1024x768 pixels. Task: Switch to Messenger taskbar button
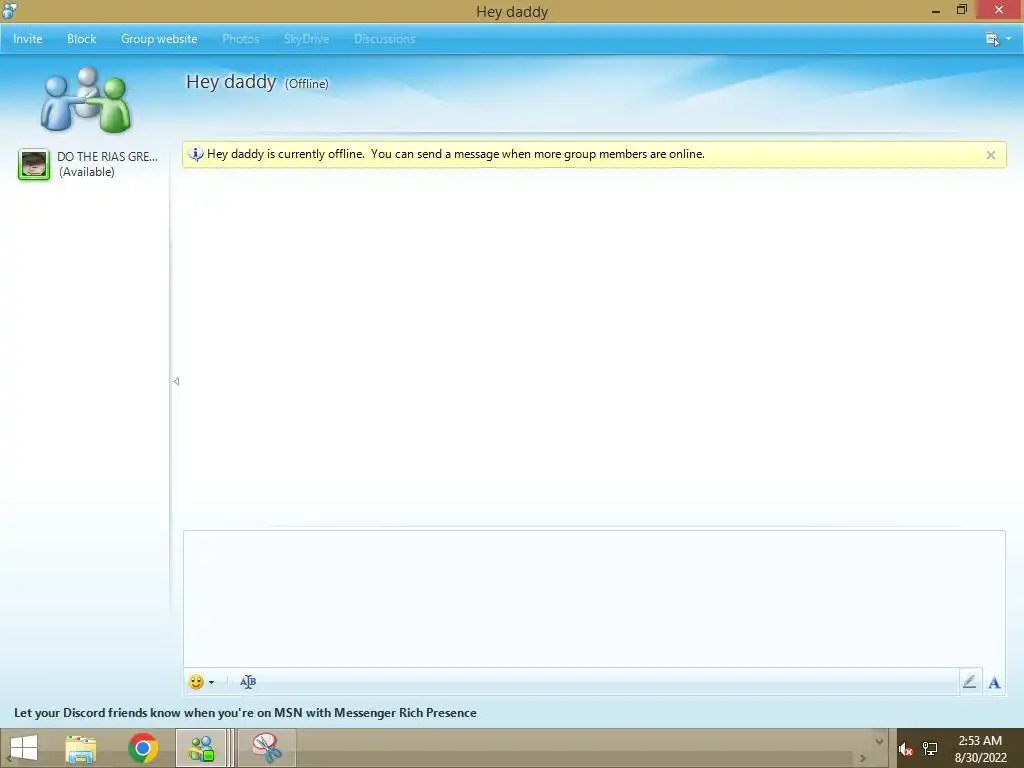click(x=201, y=748)
